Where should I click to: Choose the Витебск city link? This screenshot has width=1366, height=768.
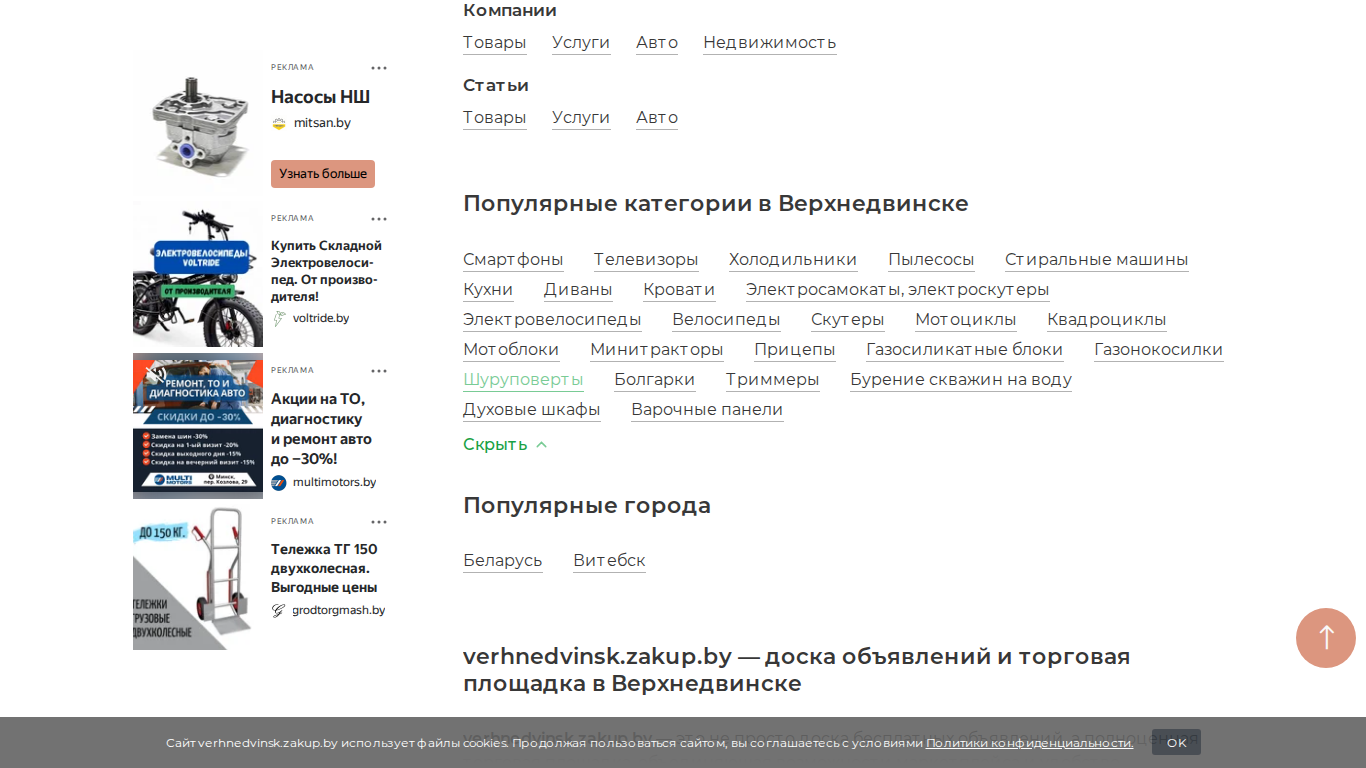610,561
